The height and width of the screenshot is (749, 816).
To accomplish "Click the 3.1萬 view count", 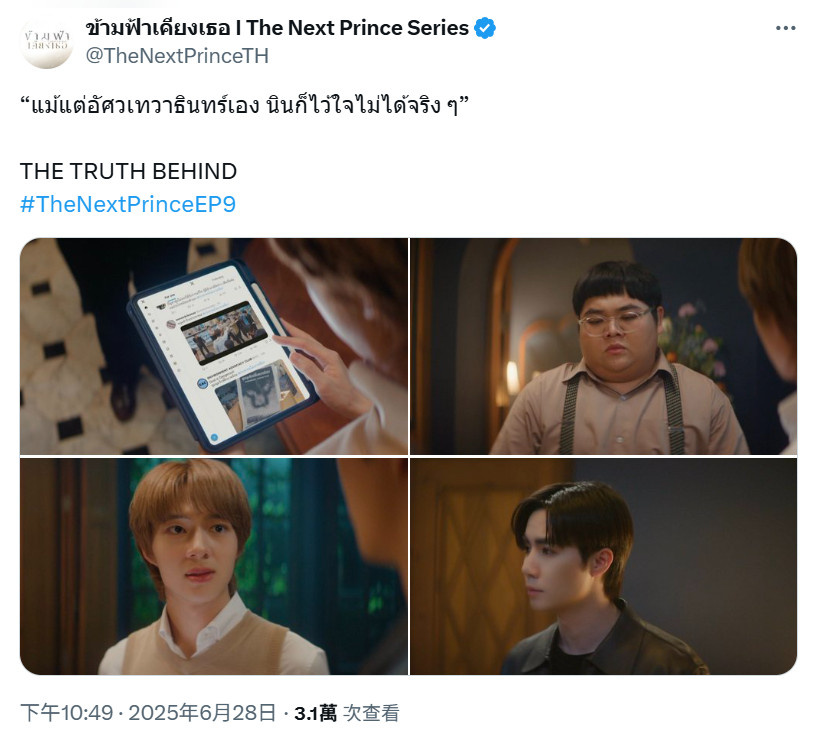I will tap(315, 713).
